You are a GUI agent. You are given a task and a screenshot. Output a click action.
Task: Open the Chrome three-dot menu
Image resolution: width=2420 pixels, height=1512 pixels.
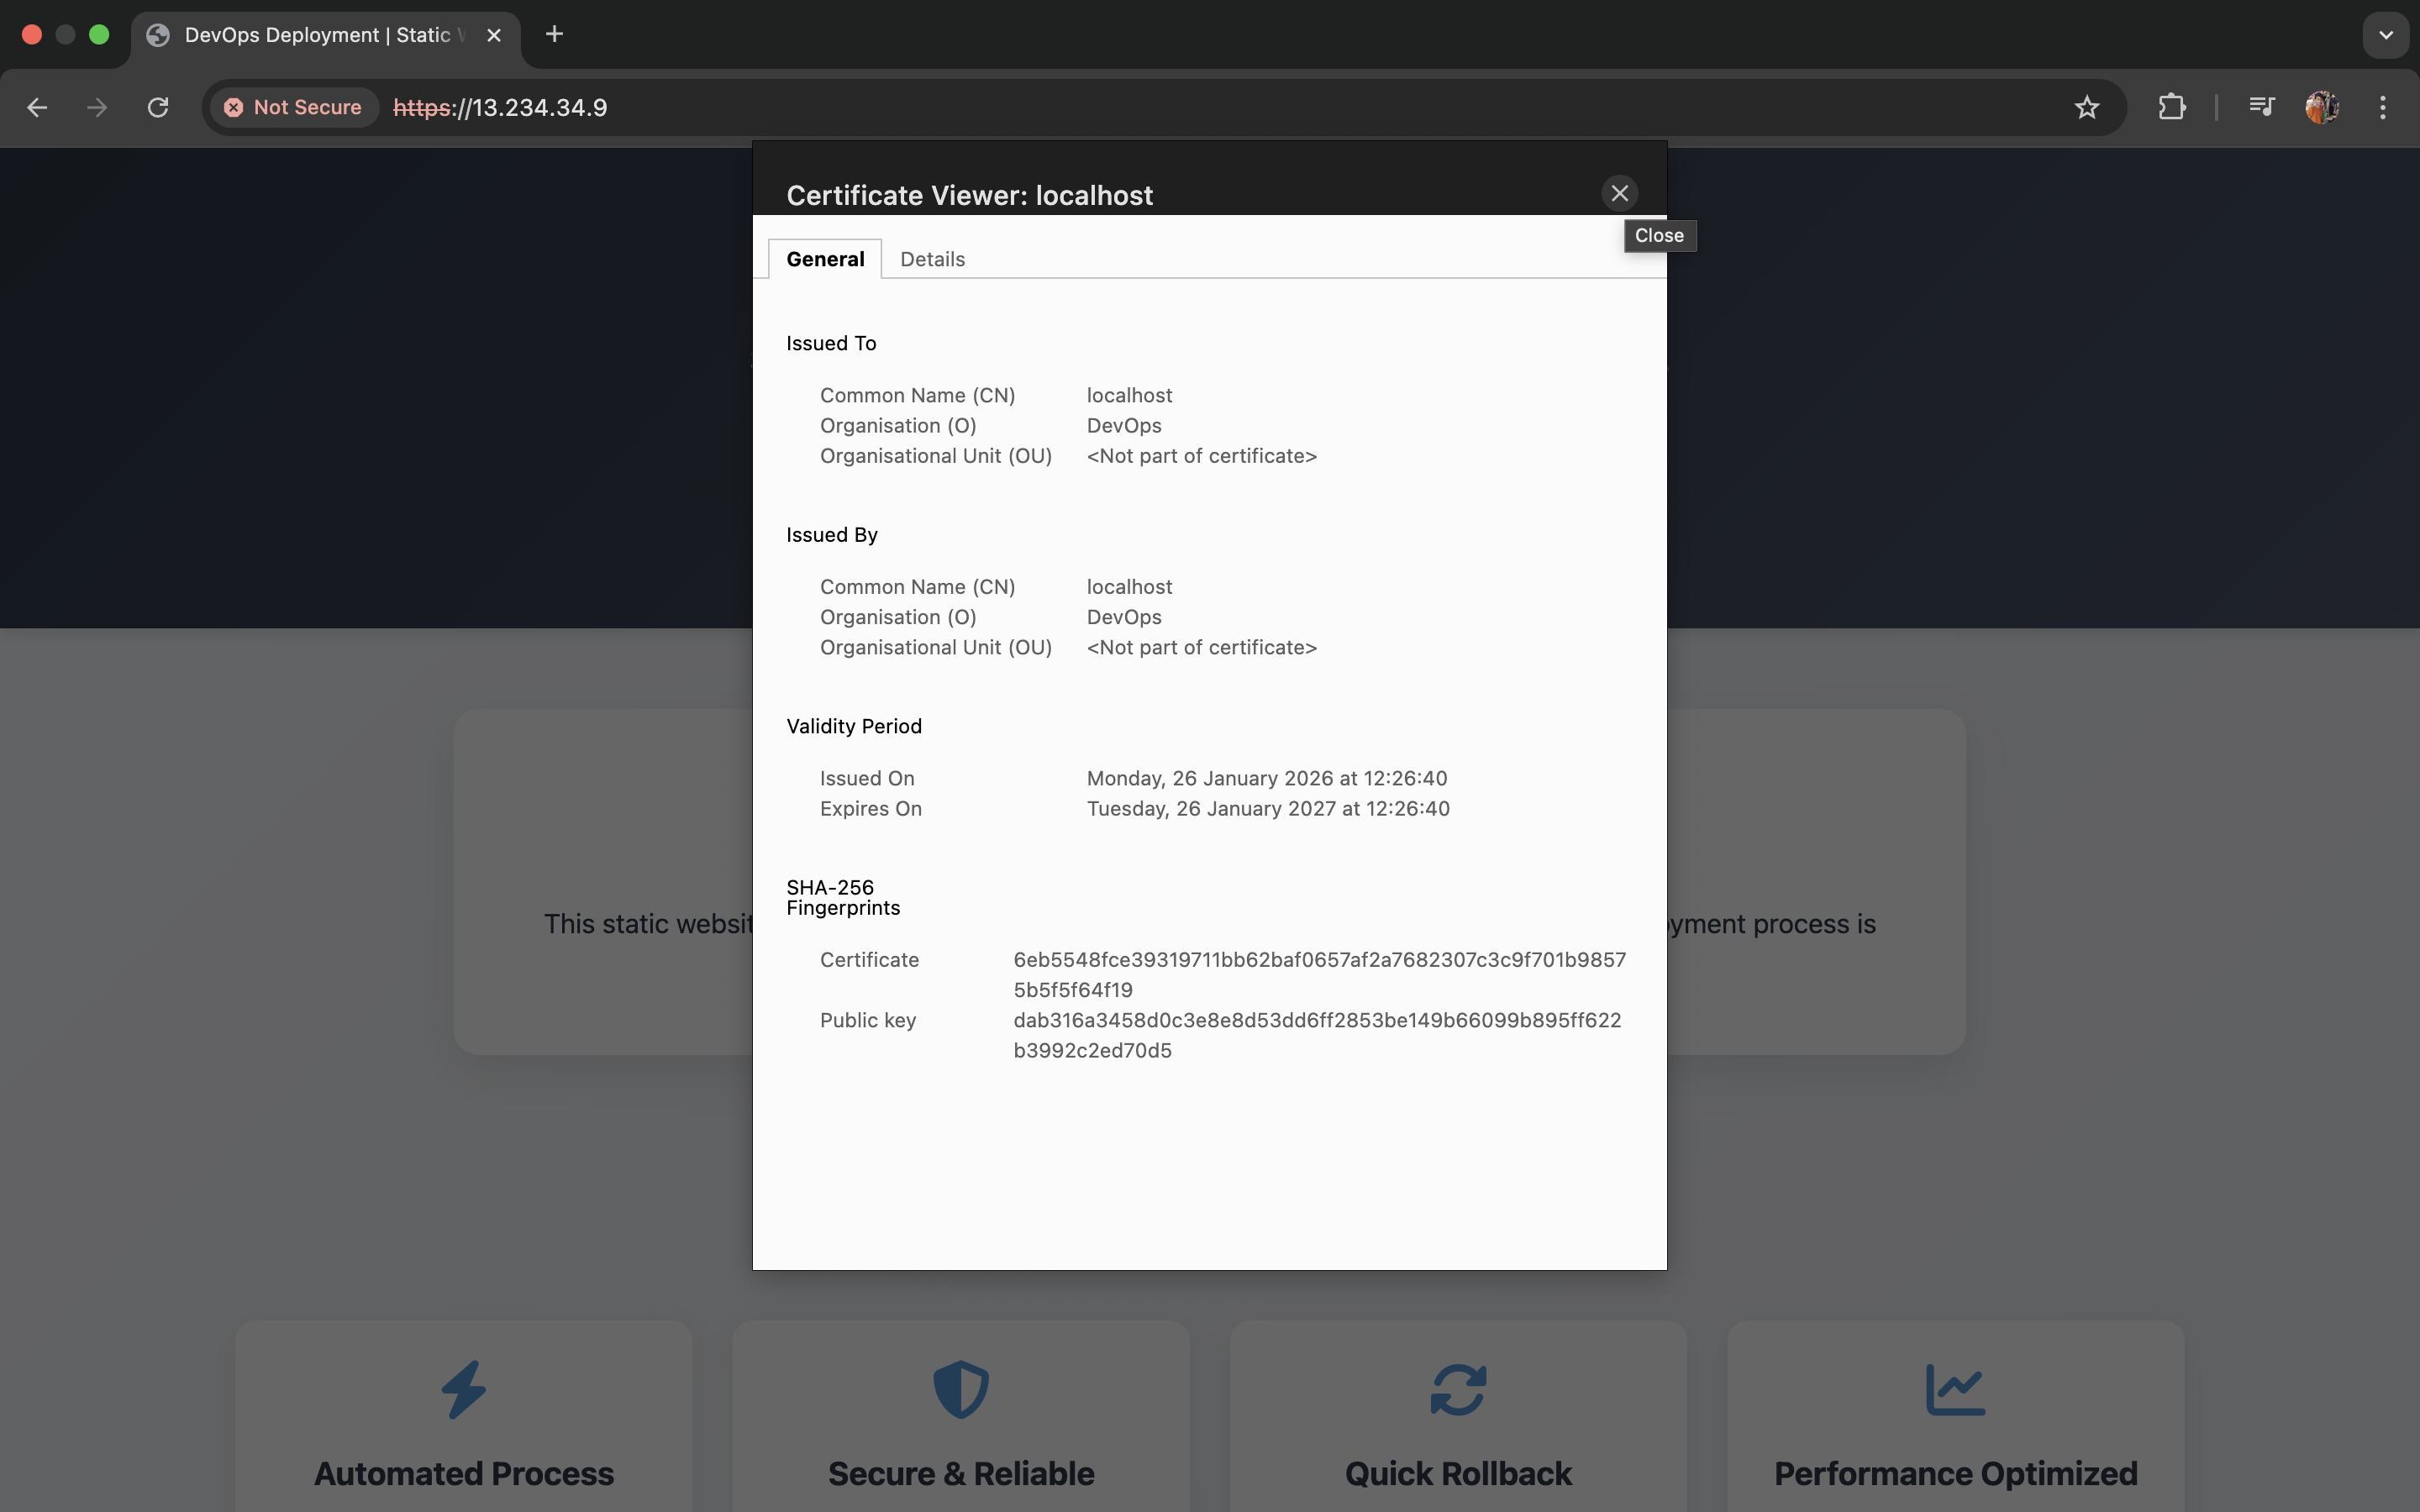click(x=2384, y=107)
